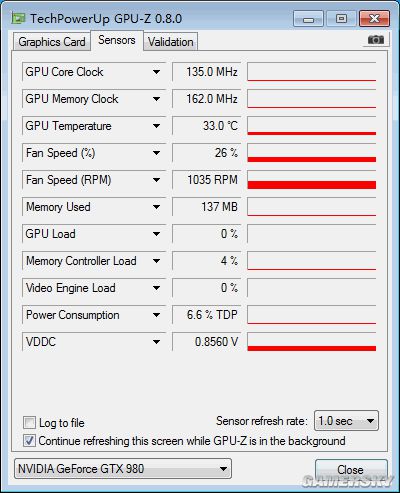Click the 33.0 °C temperature value field

(206, 126)
